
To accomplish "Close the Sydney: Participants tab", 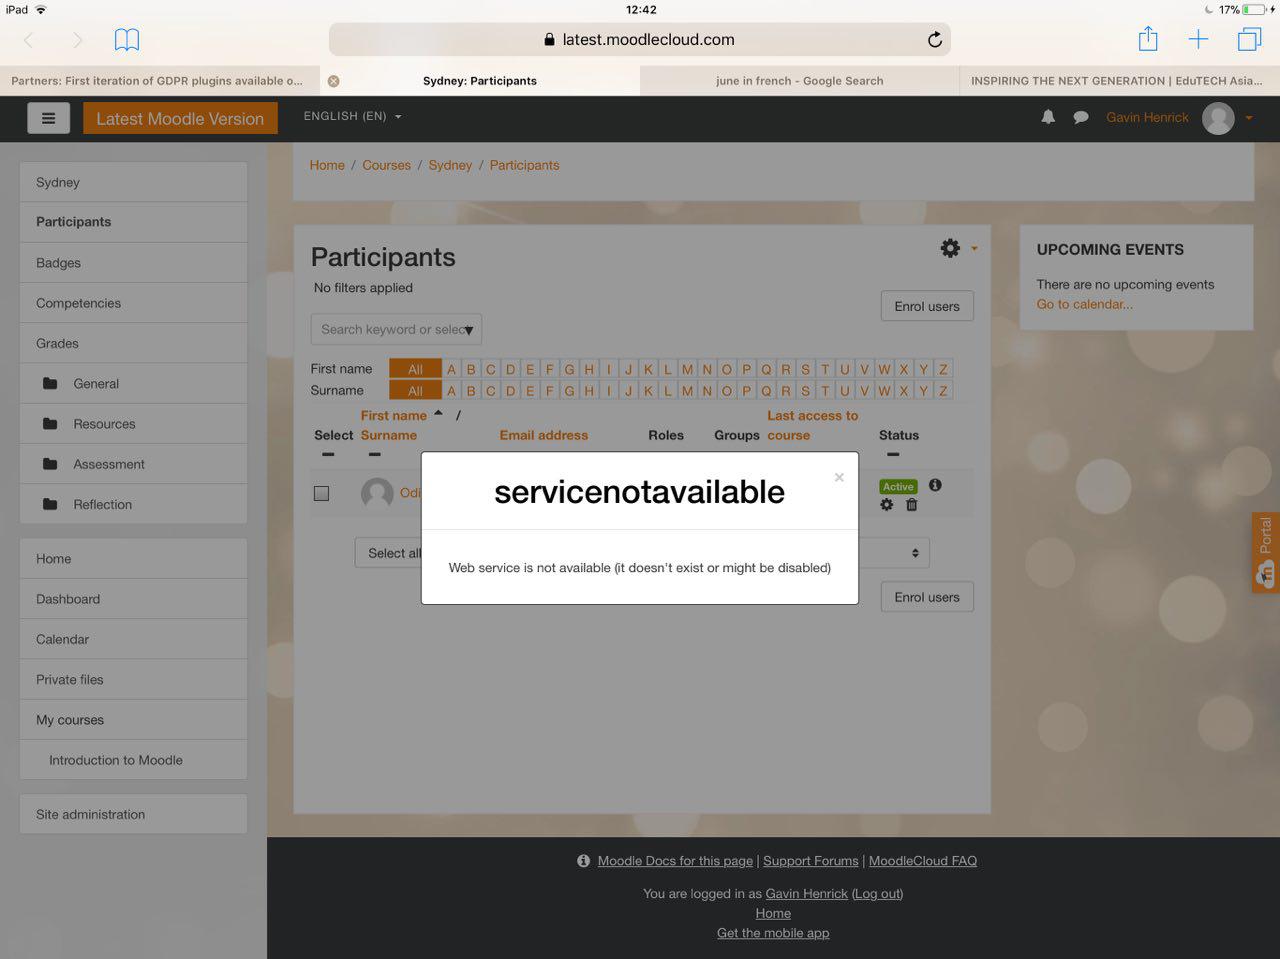I will [x=334, y=81].
